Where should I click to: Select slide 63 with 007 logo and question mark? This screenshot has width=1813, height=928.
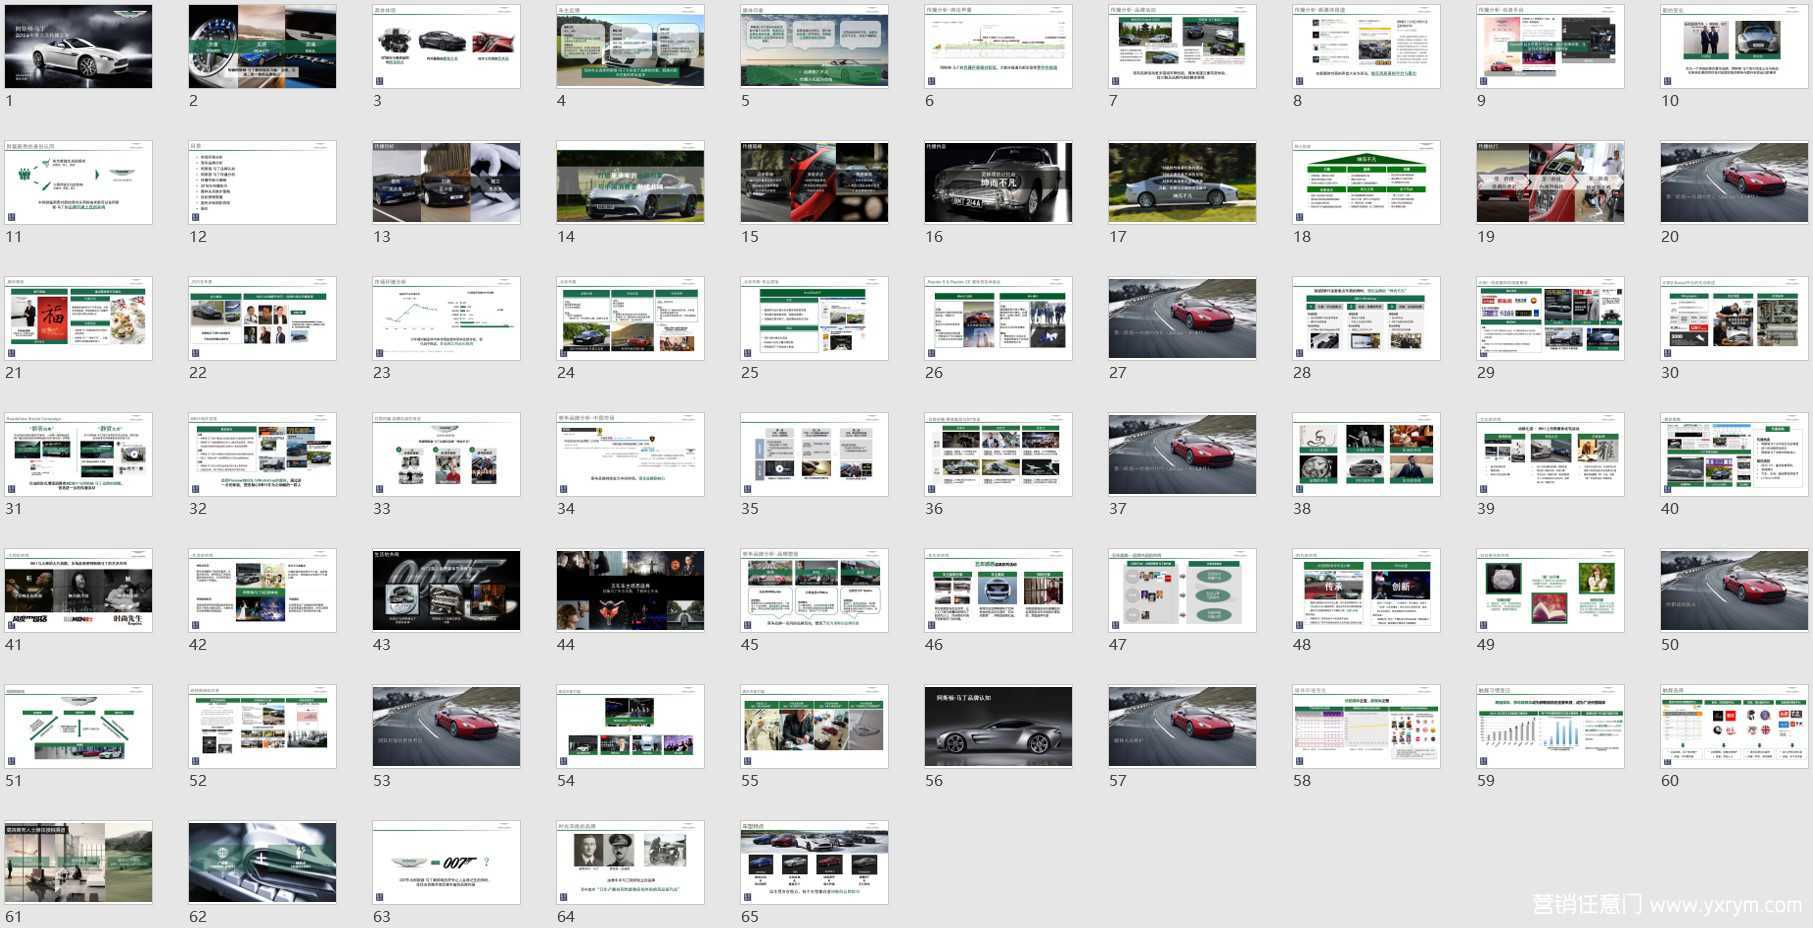(446, 862)
